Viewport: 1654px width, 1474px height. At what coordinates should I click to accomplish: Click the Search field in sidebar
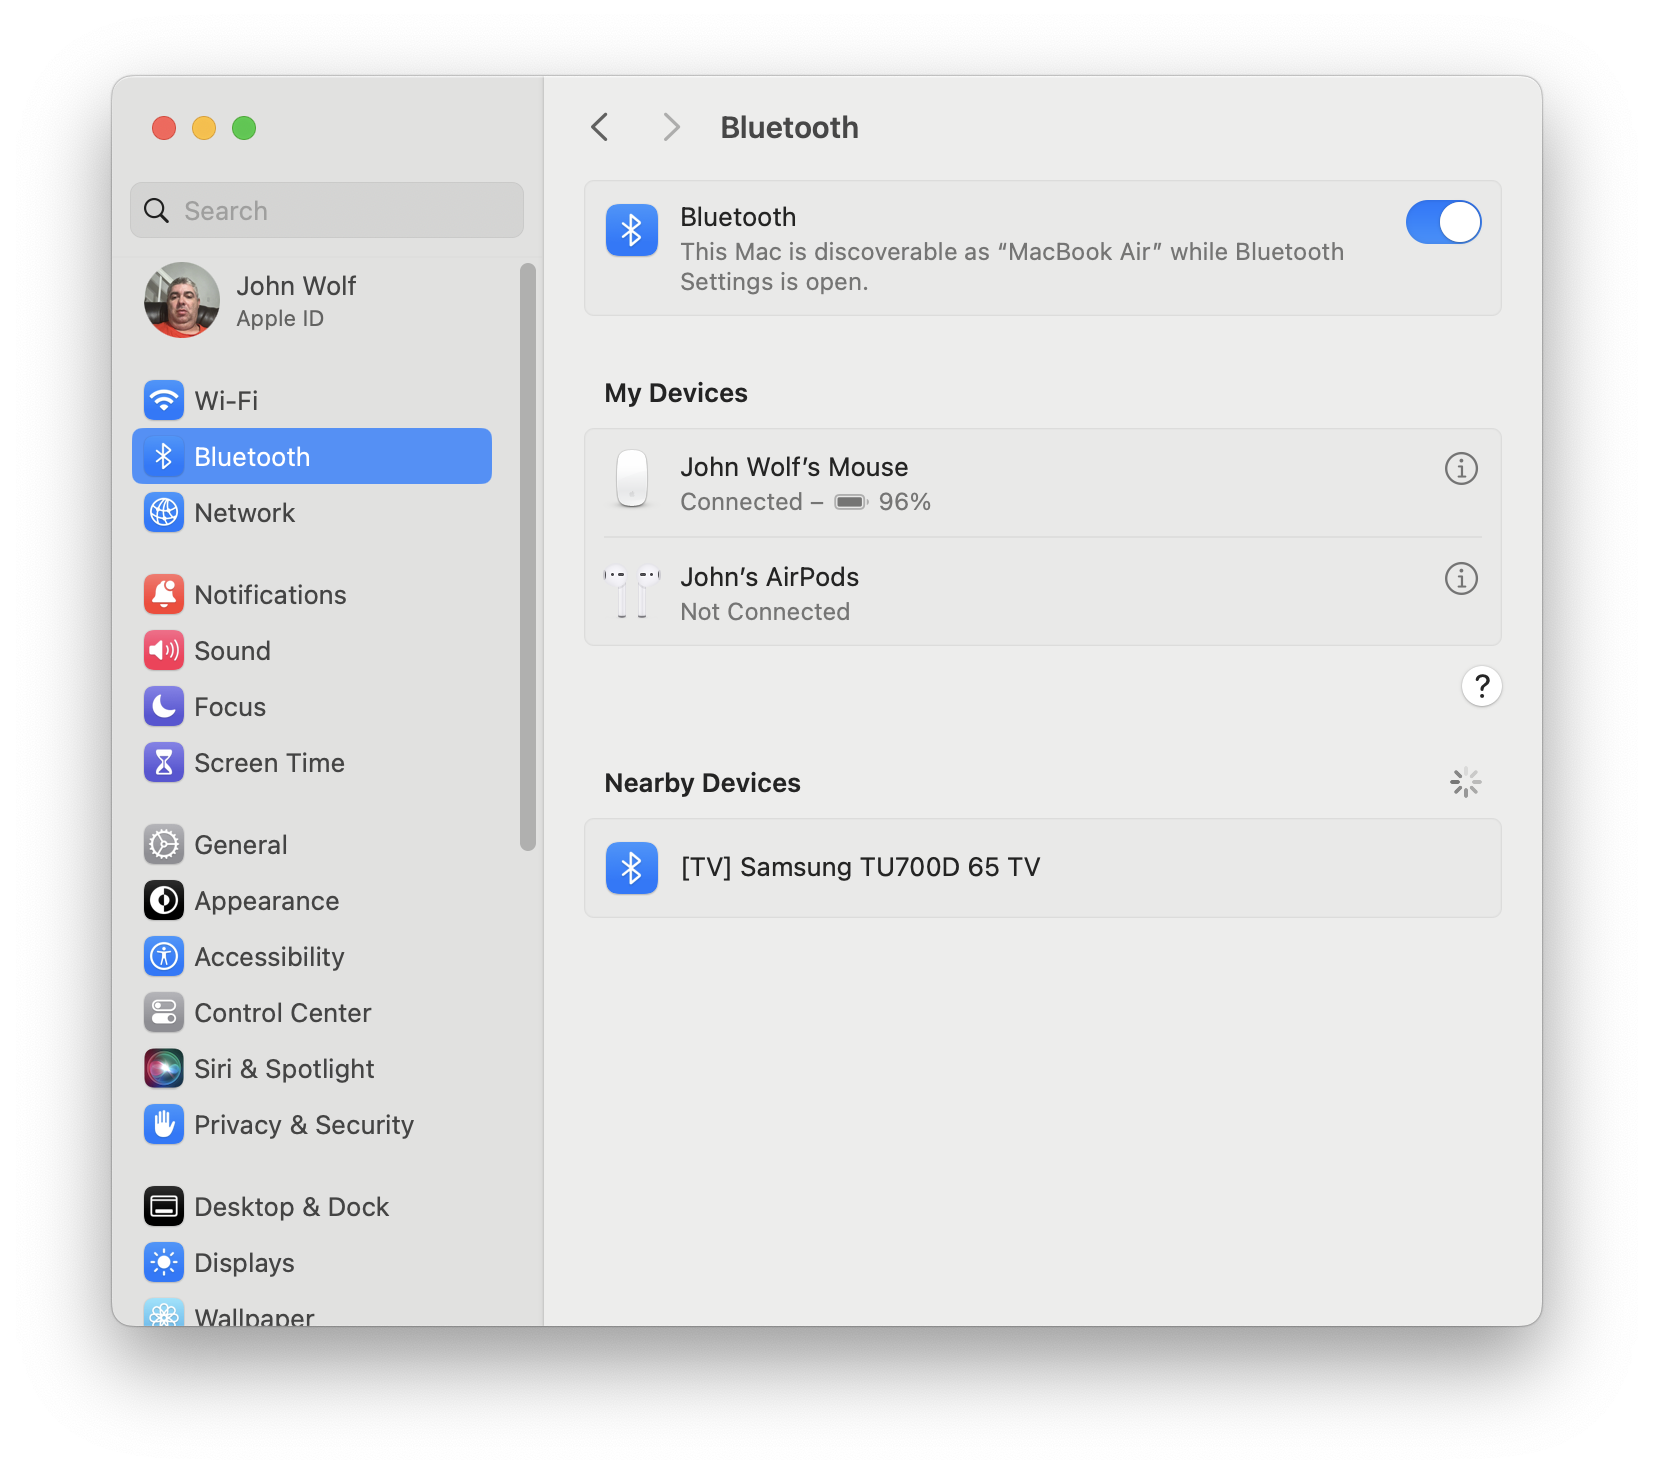(x=327, y=210)
